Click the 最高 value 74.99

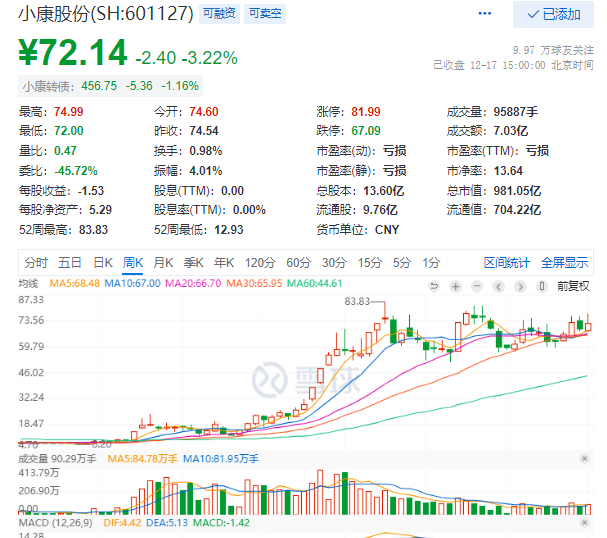point(69,112)
